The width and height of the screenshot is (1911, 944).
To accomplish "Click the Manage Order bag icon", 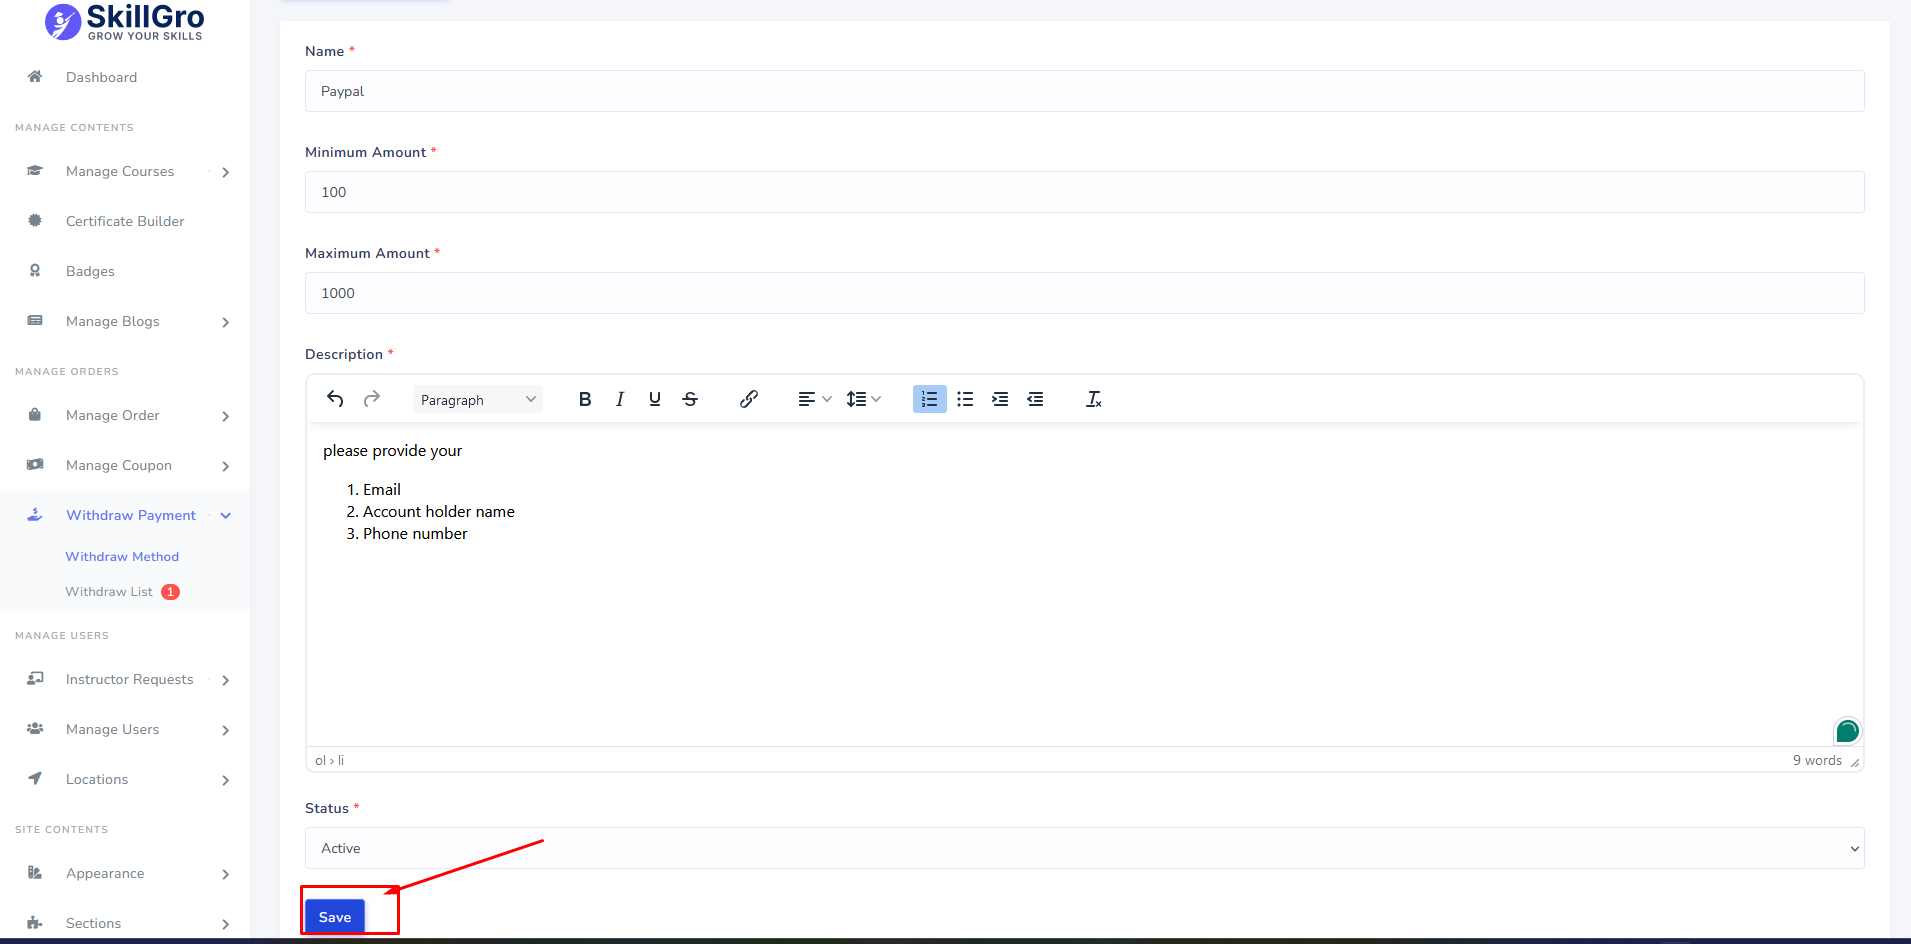I will pyautogui.click(x=35, y=414).
